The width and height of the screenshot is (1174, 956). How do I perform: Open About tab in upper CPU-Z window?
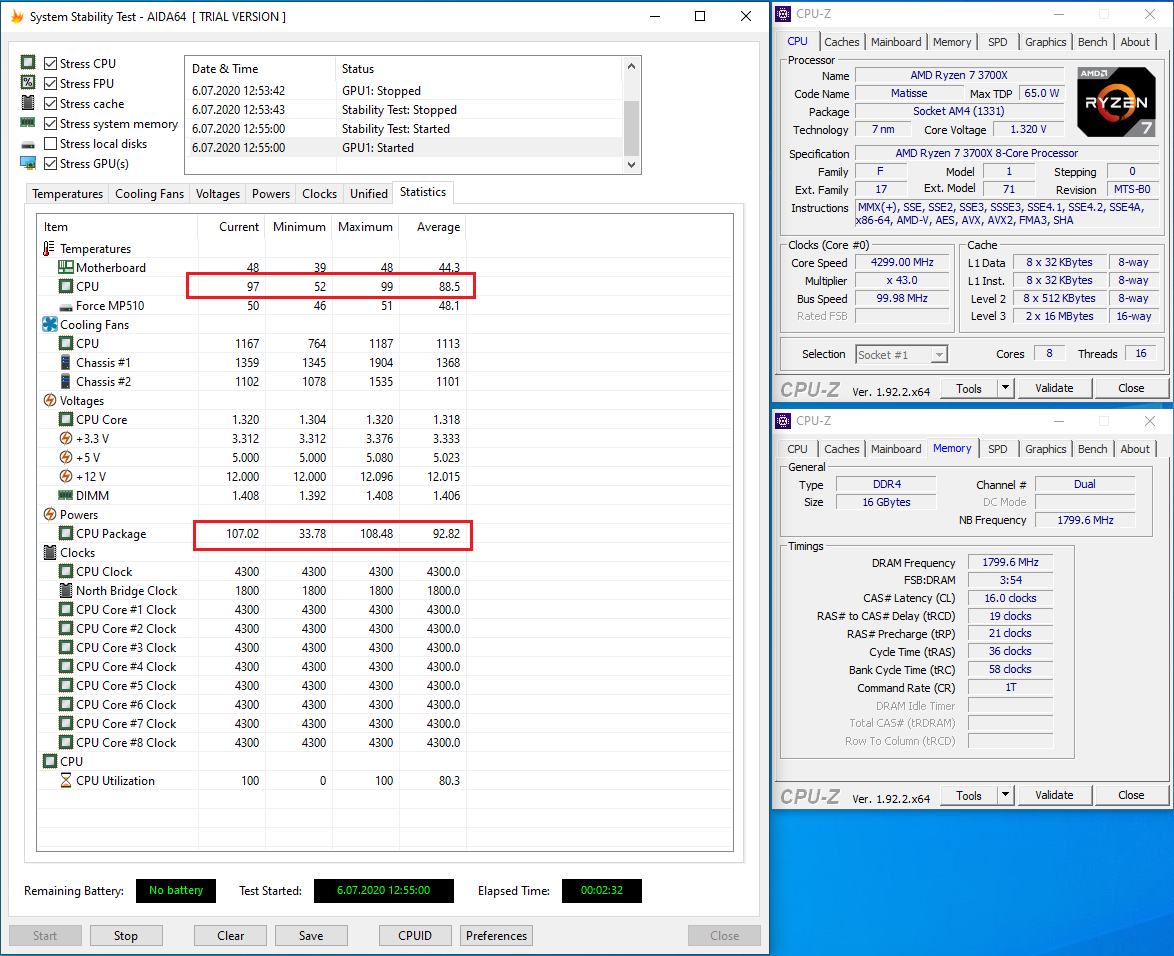tap(1135, 42)
